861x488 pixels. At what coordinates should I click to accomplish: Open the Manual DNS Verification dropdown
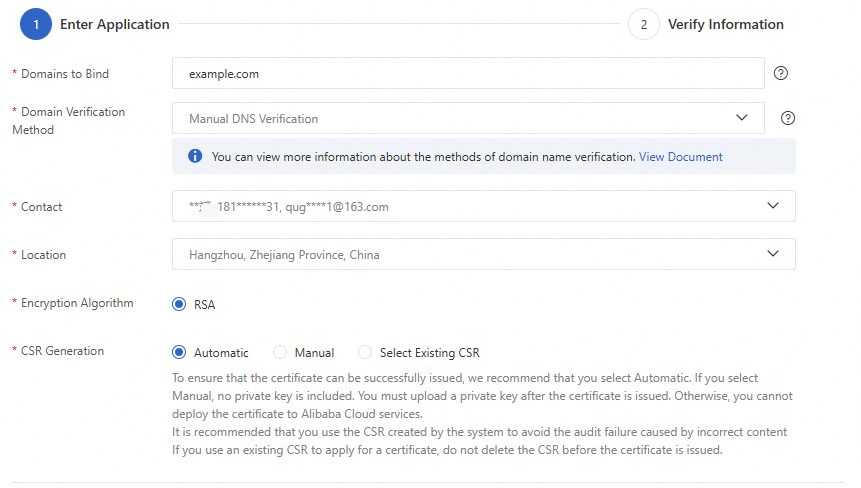[468, 118]
